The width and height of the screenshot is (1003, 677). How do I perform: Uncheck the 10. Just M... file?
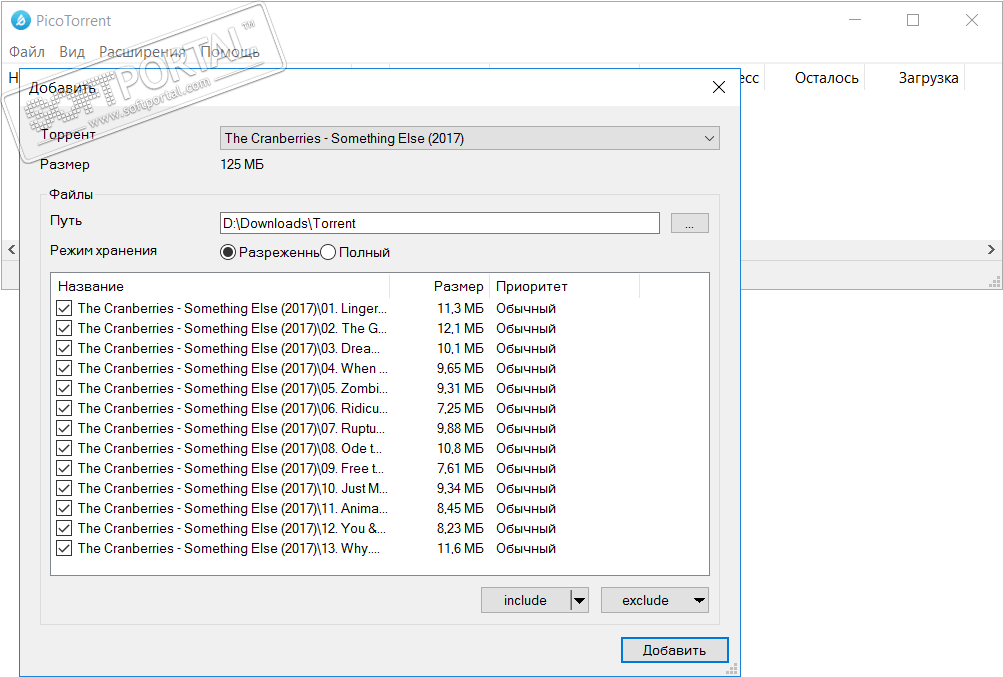point(64,488)
